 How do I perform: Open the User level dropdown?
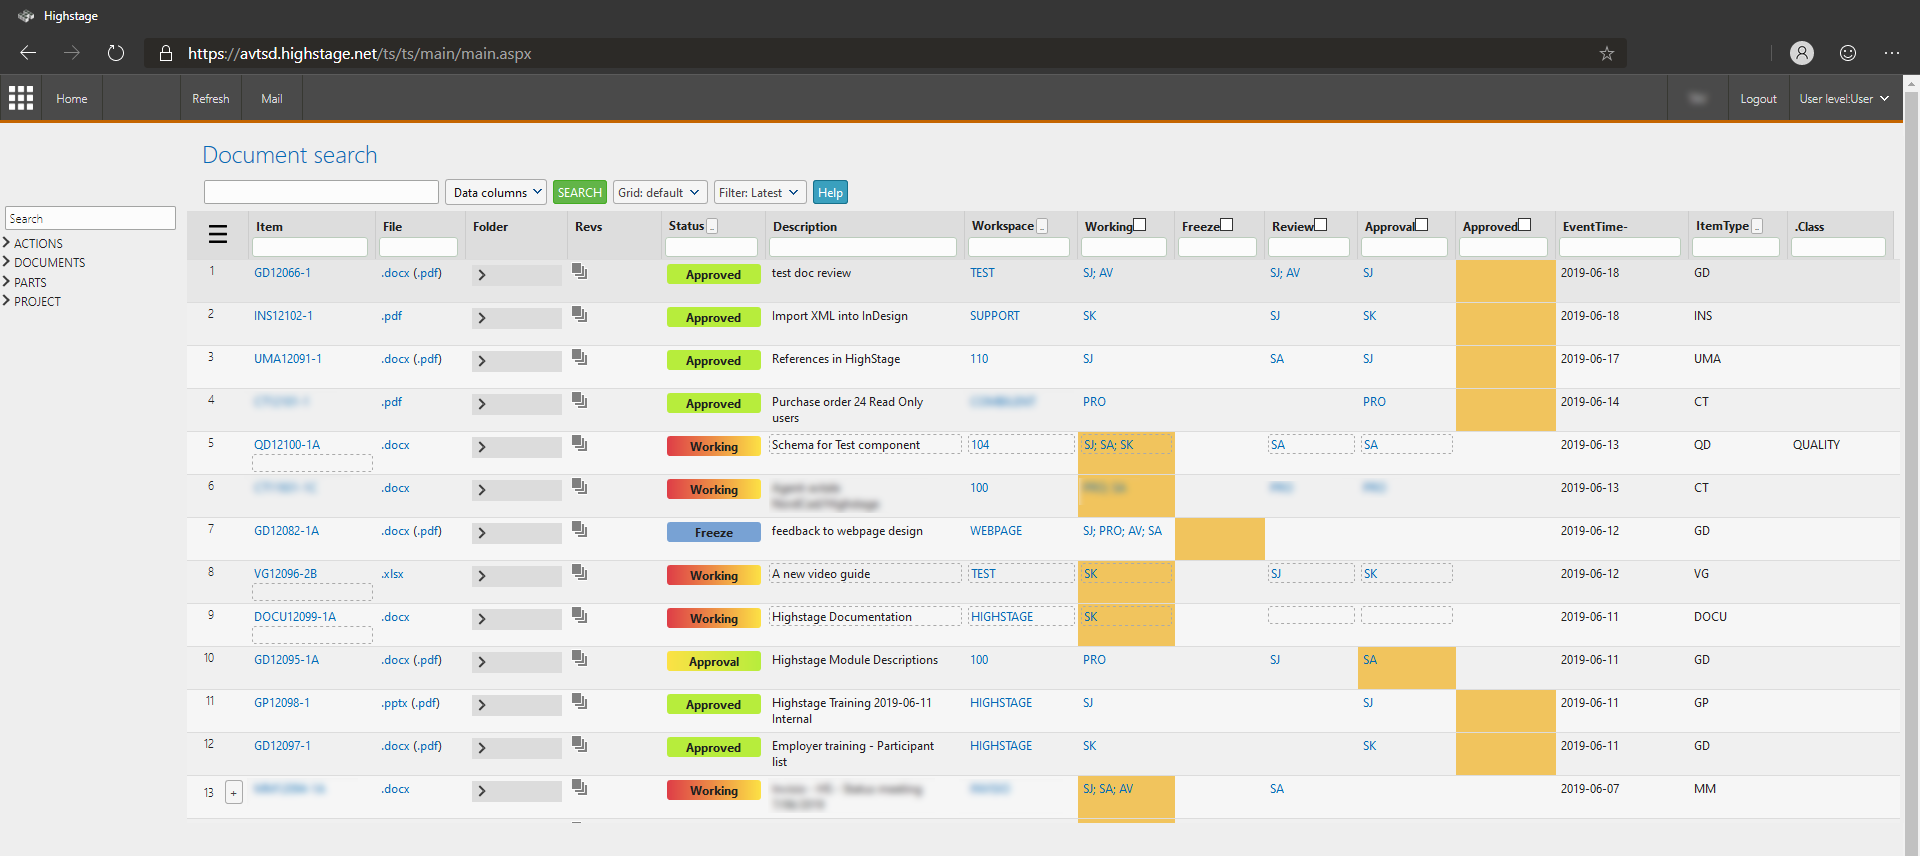(x=1844, y=99)
